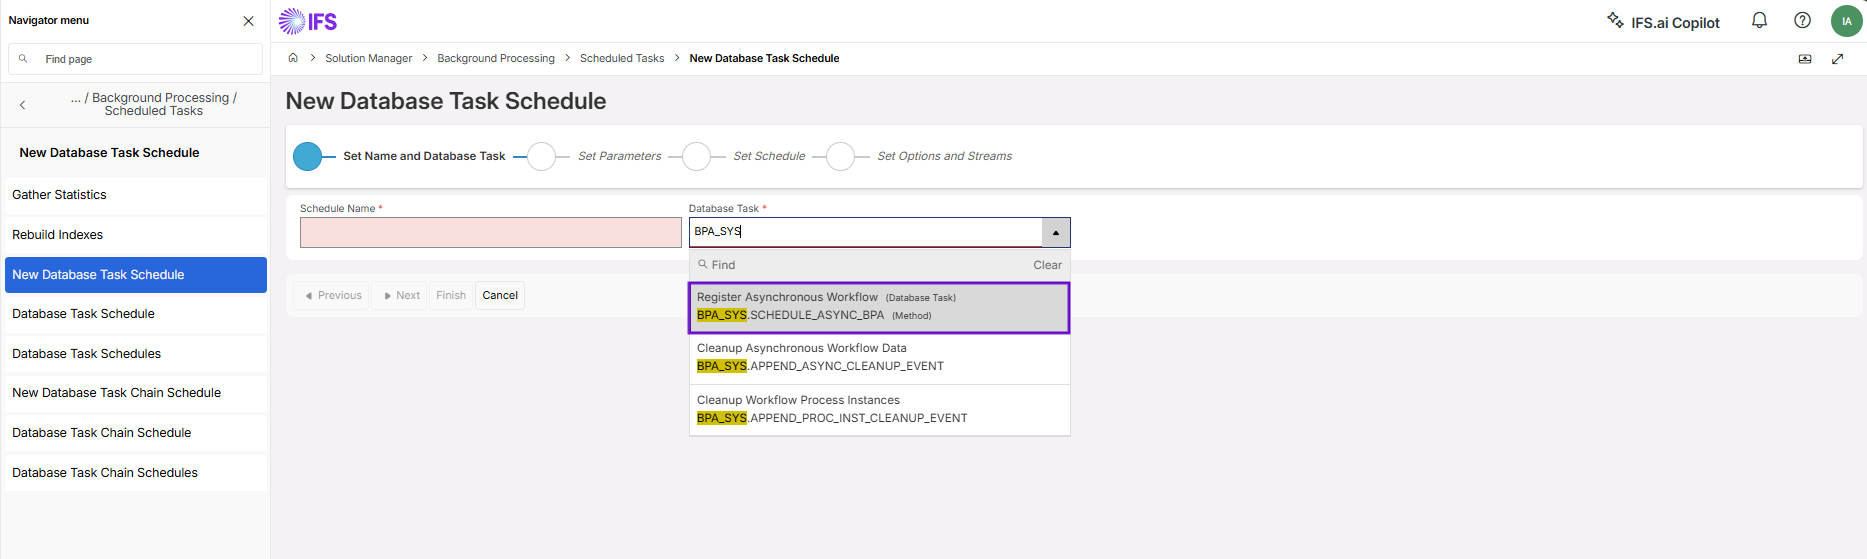Screen dimensions: 1867x559
Task: Expand the page to full screen
Action: [1837, 59]
